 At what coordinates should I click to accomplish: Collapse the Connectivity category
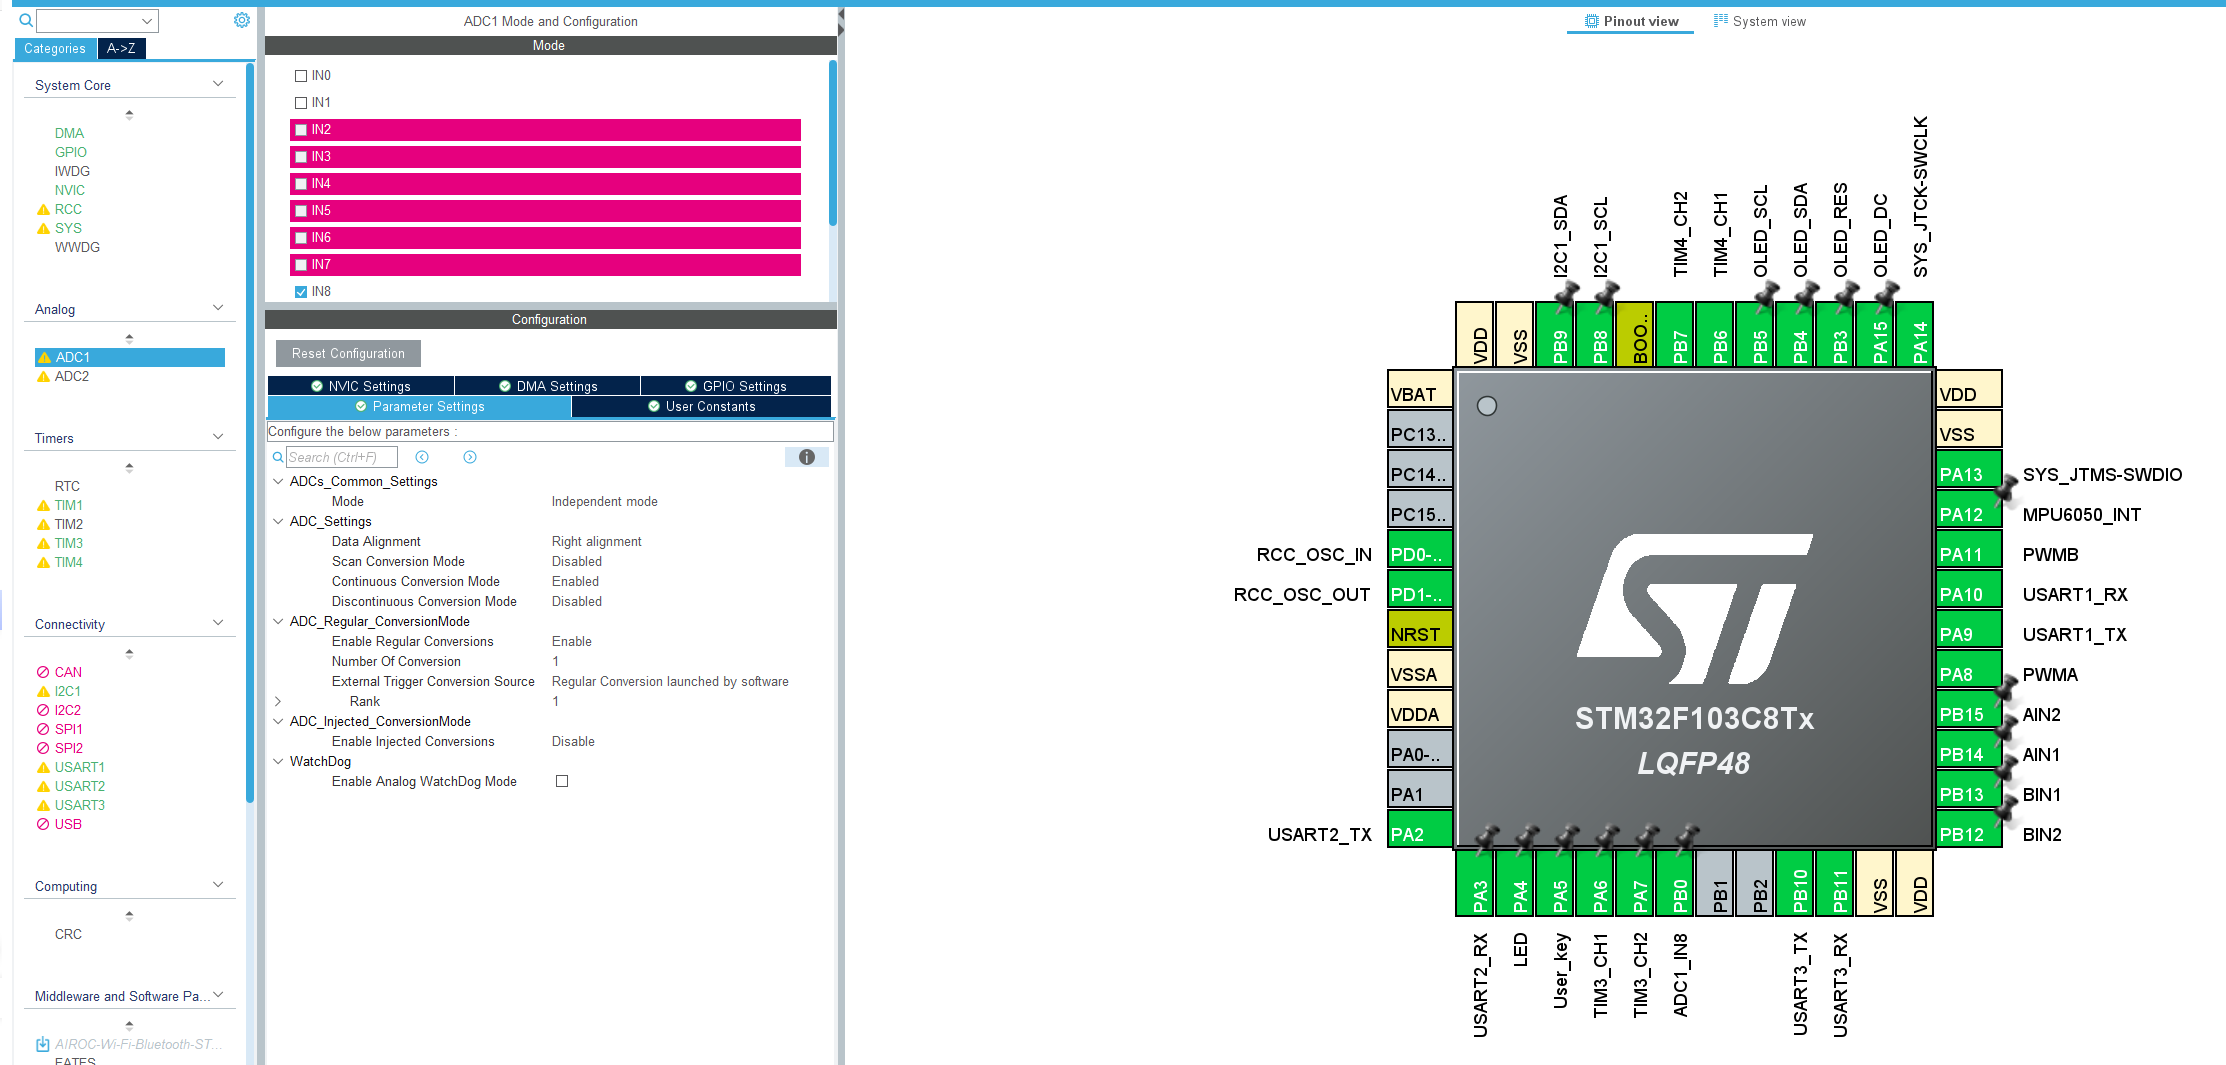[218, 623]
